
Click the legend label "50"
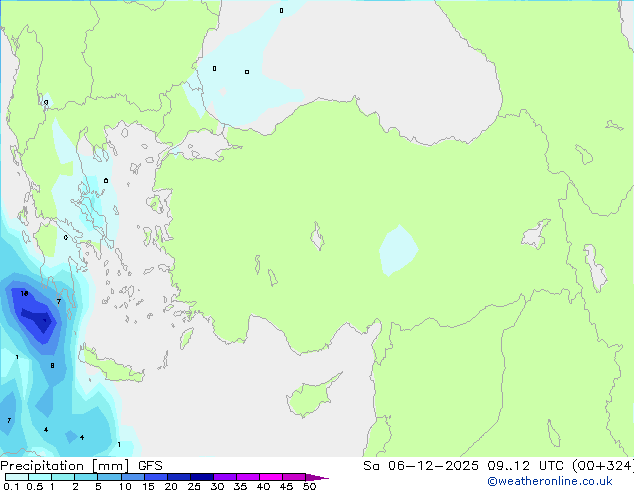coord(309,486)
